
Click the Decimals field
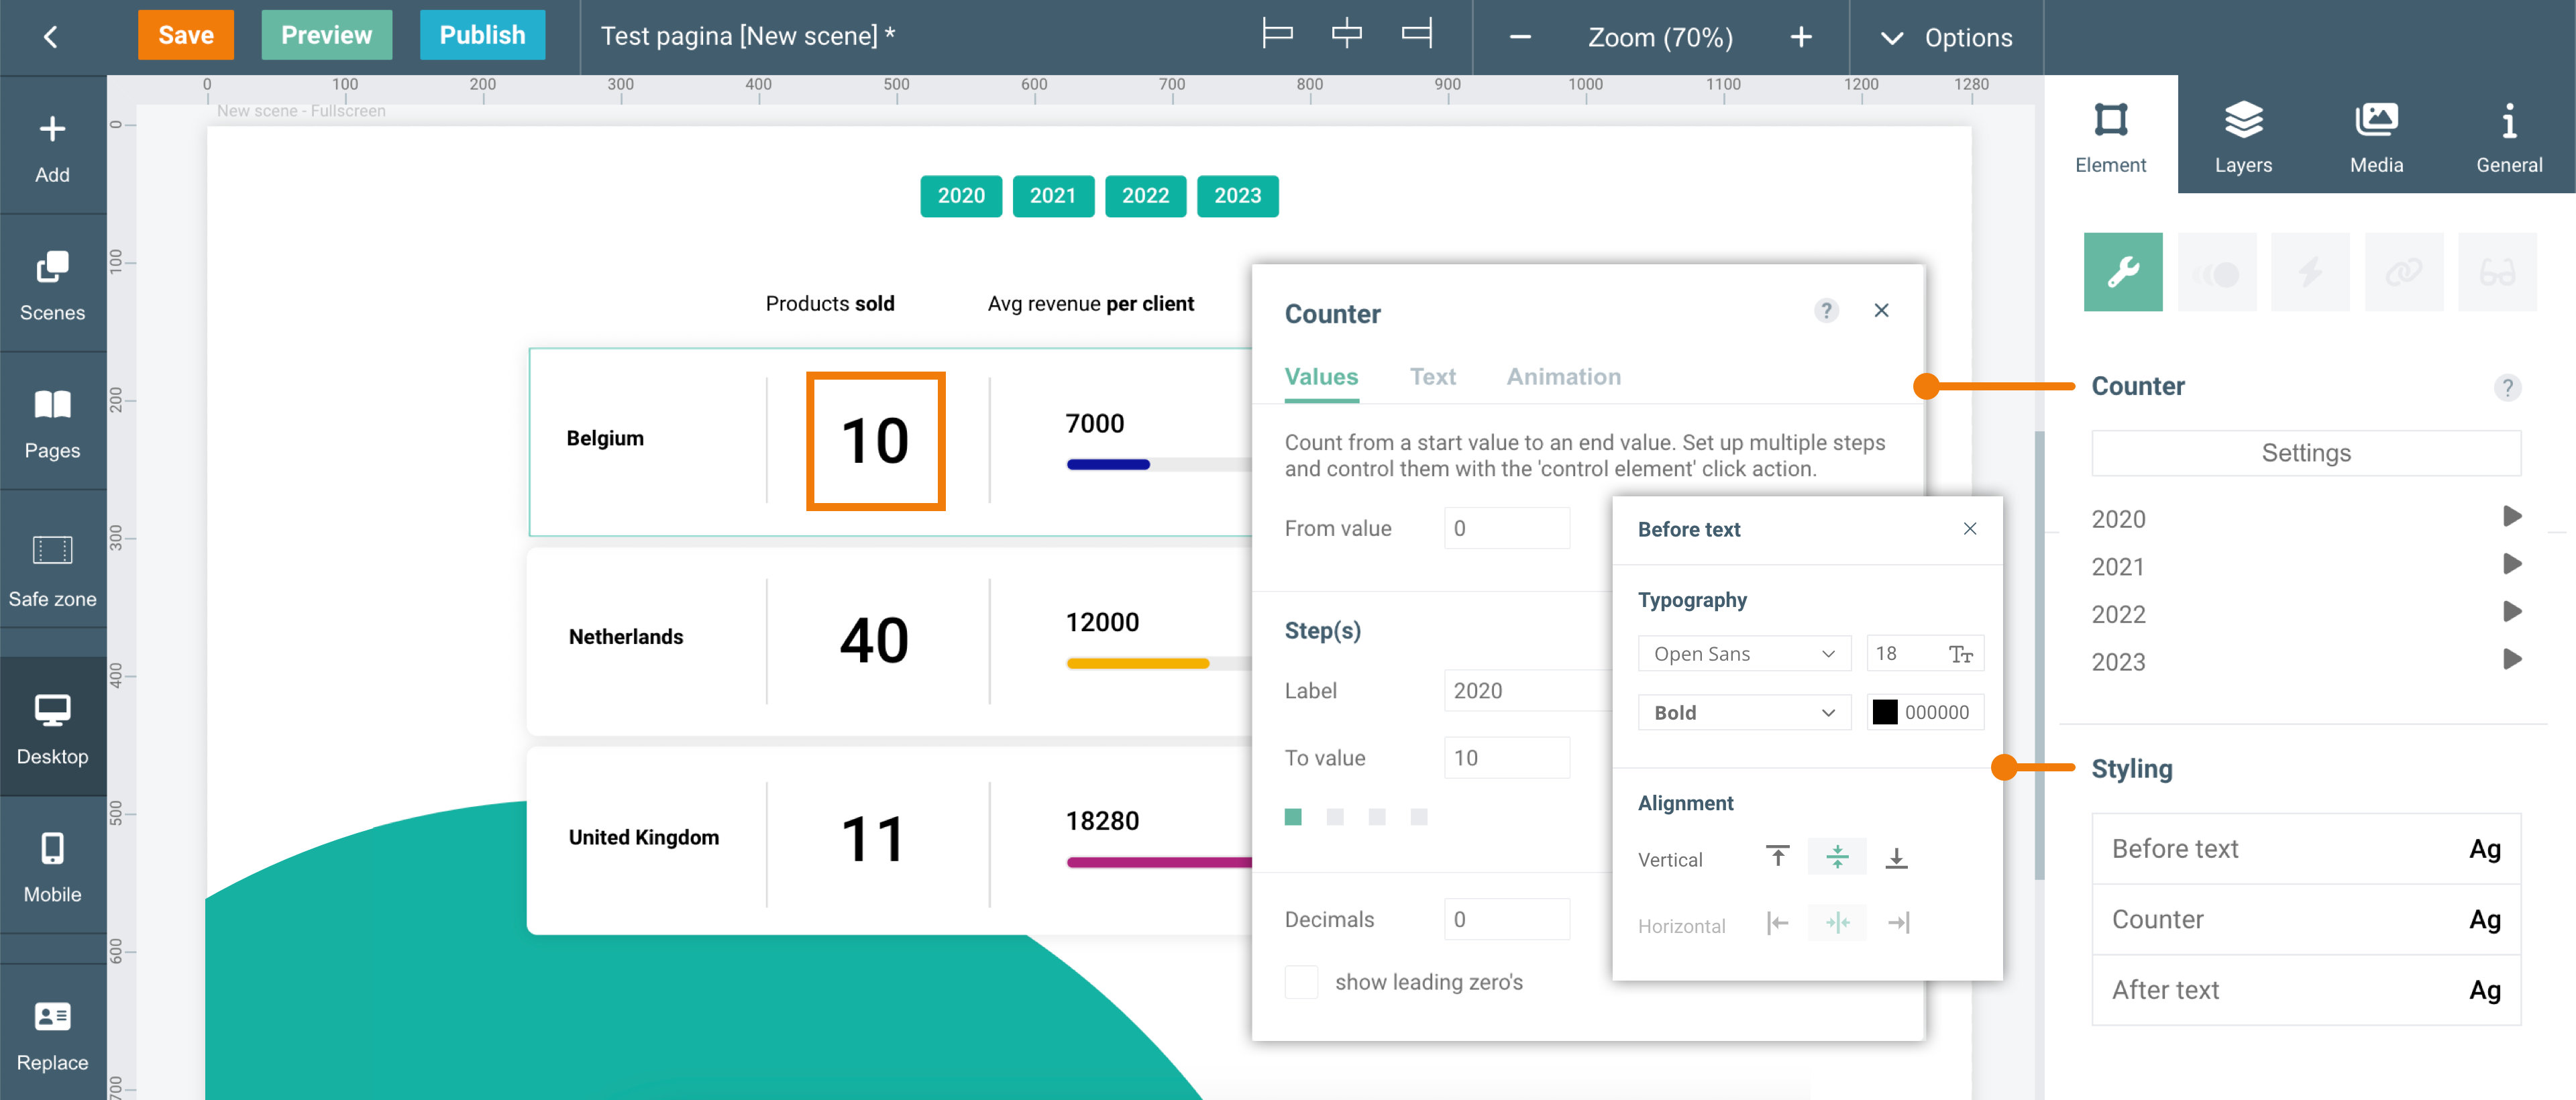tap(1506, 919)
